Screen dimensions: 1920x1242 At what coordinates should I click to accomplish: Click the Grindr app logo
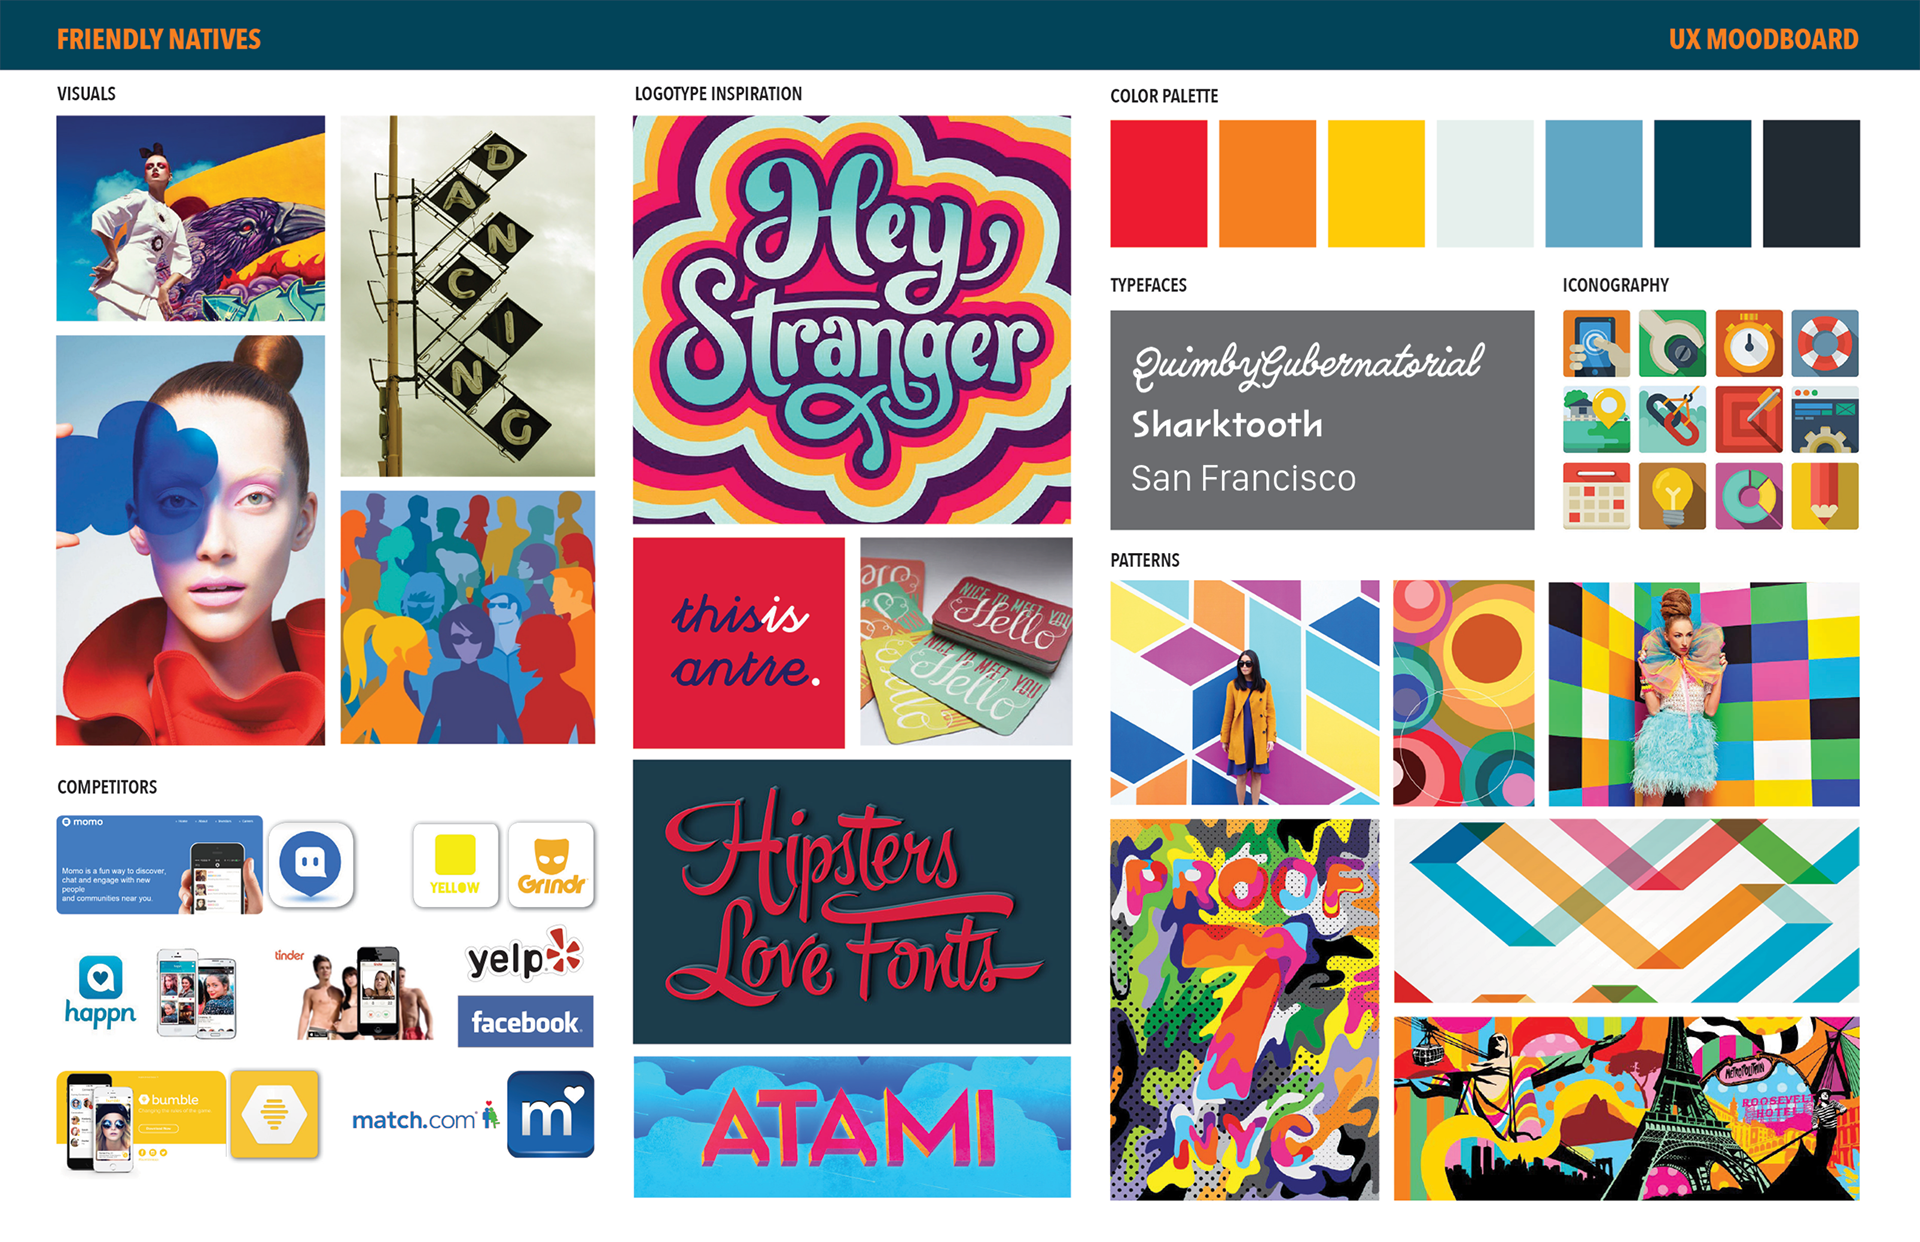click(x=551, y=865)
